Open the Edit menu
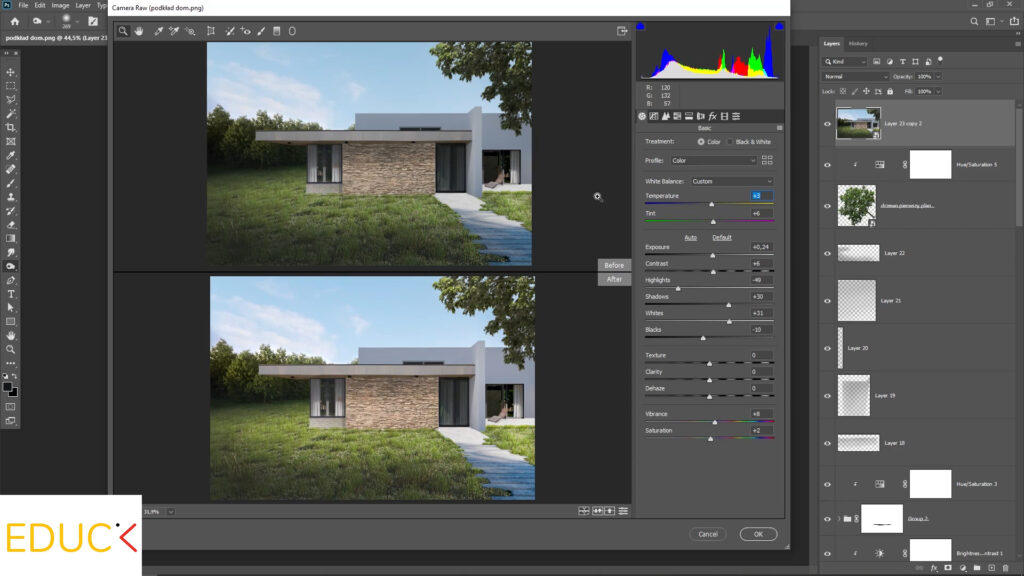Screen dimensions: 1024x576 click(x=40, y=5)
